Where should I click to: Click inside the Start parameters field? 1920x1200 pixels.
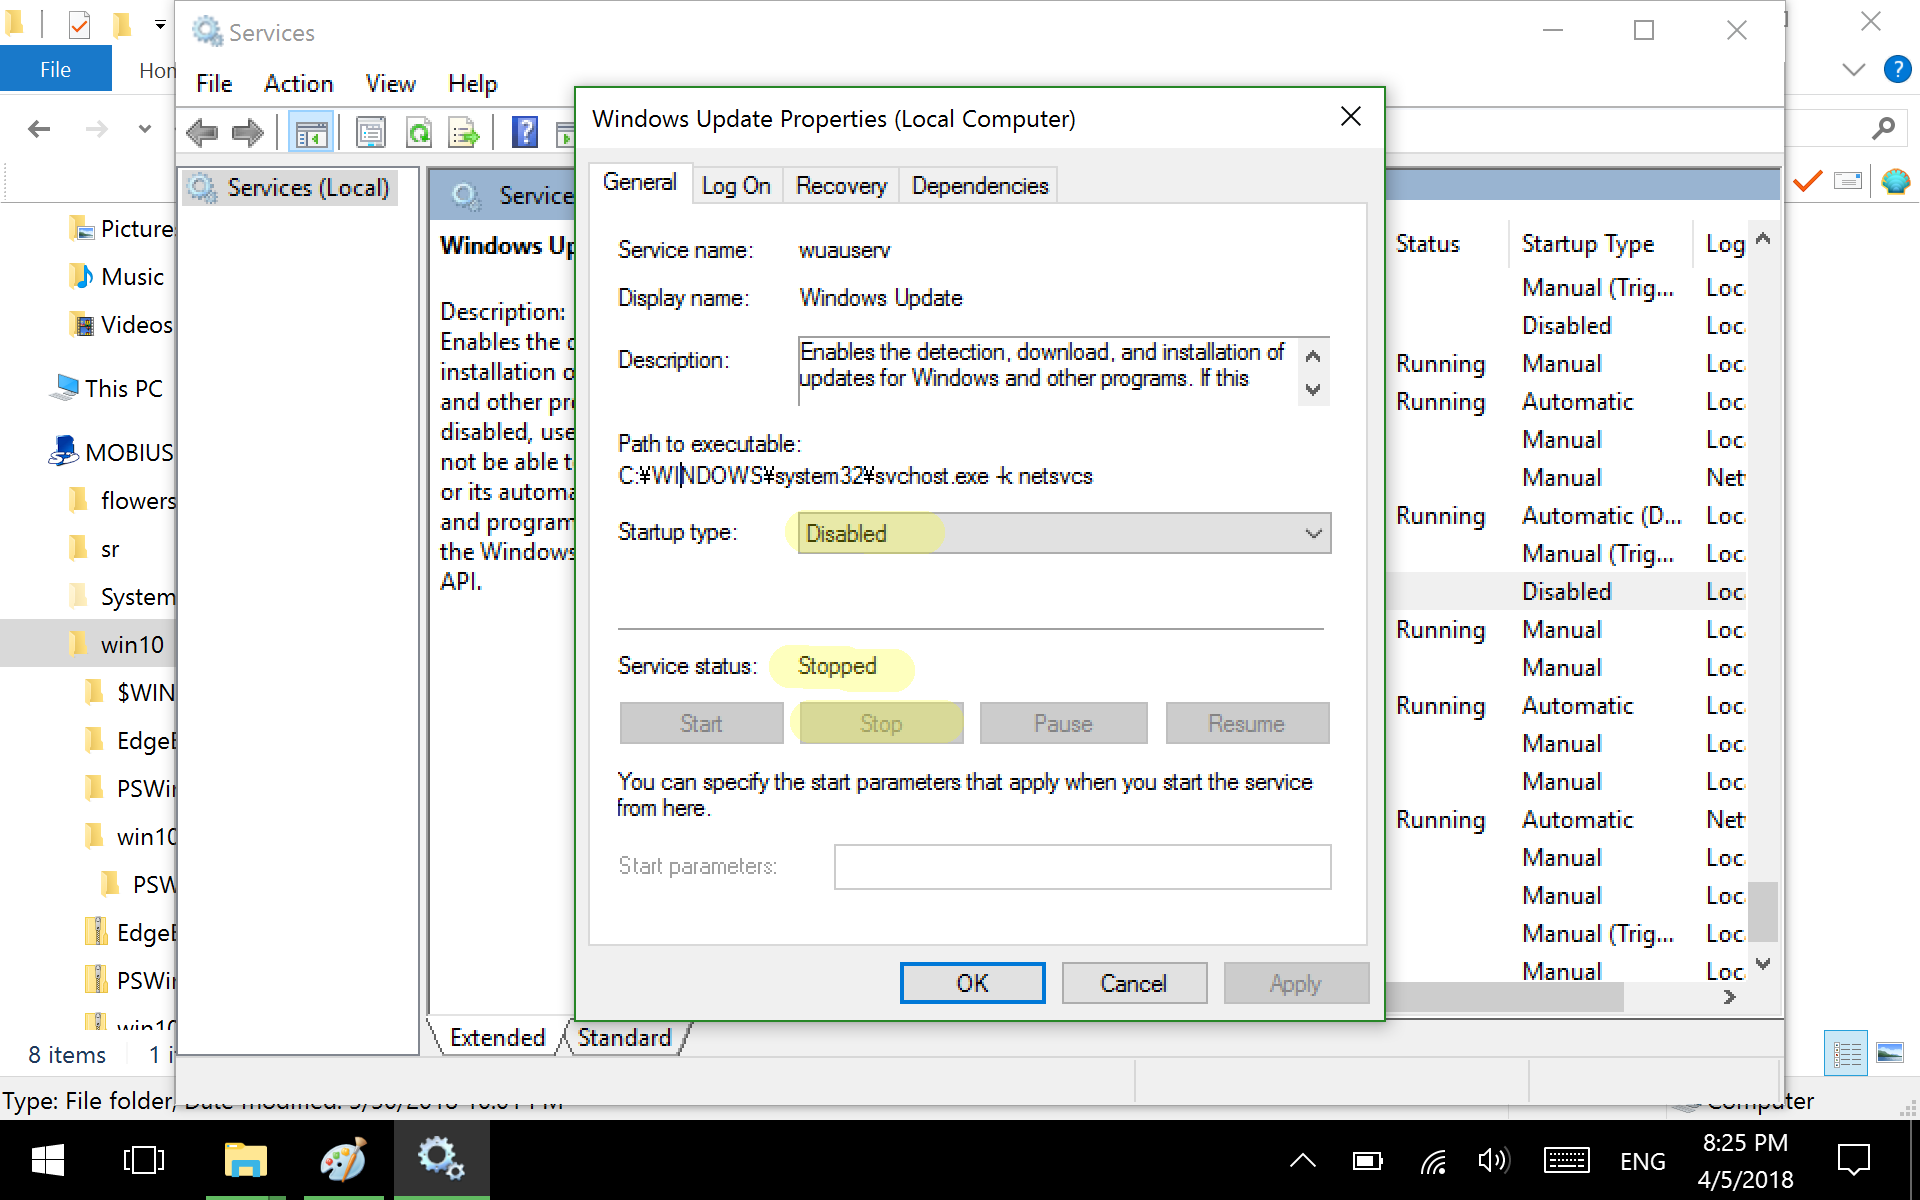tap(1082, 866)
